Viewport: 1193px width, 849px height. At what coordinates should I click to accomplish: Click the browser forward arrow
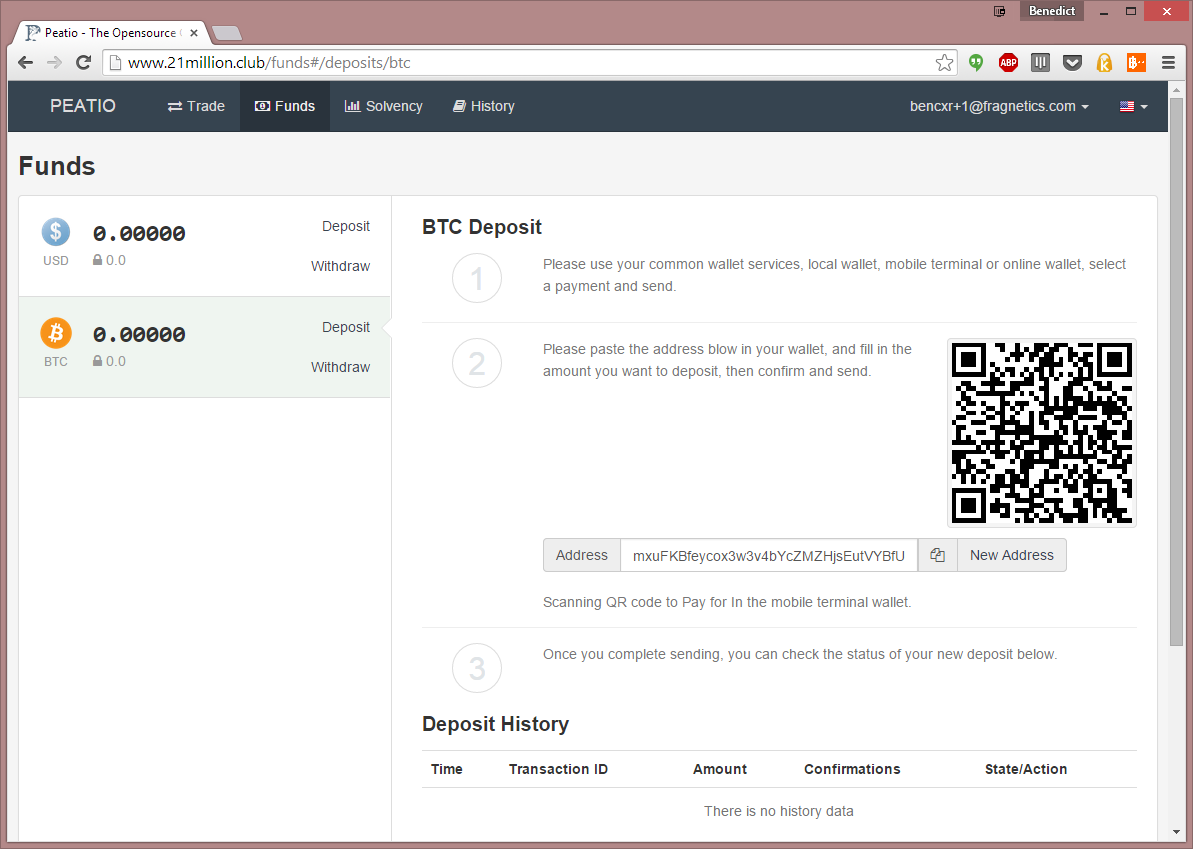[54, 62]
